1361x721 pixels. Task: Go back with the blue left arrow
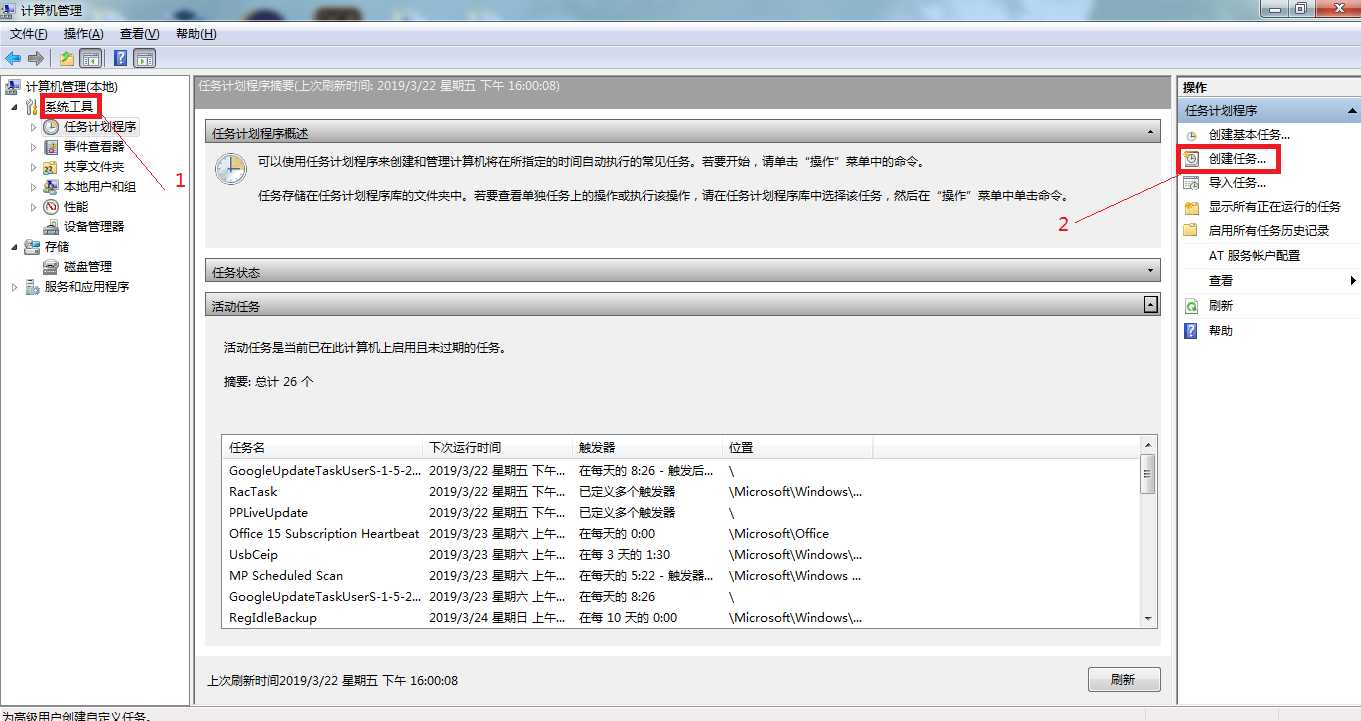pyautogui.click(x=13, y=58)
